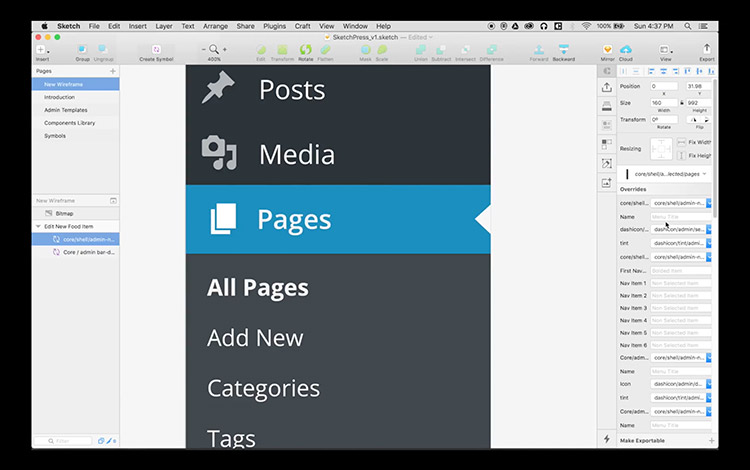Image resolution: width=750 pixels, height=470 pixels.
Task: Click the Ungroup toolbar icon
Action: click(102, 49)
